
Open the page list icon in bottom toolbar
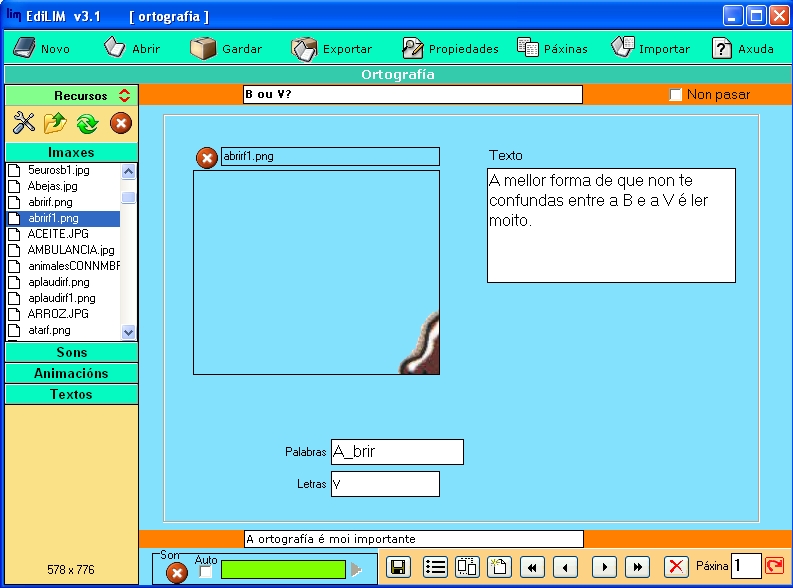[435, 567]
